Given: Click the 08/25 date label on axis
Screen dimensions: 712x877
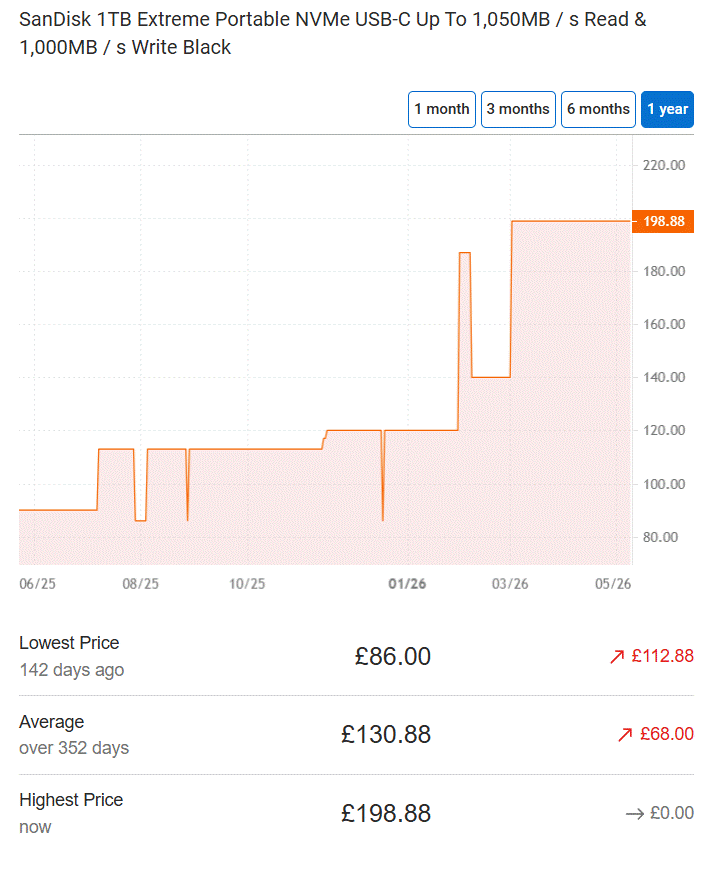Looking at the screenshot, I should tap(140, 584).
